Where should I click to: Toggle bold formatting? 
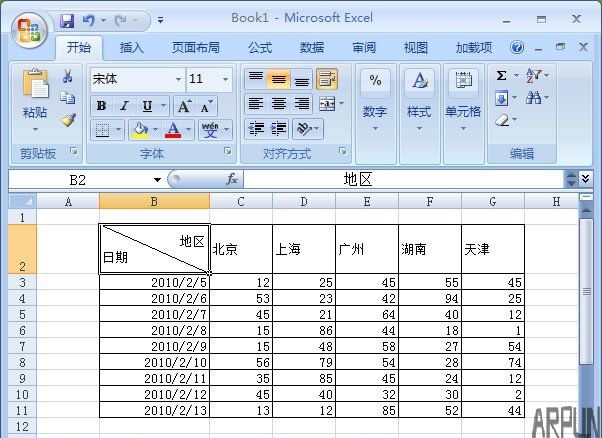pyautogui.click(x=102, y=106)
